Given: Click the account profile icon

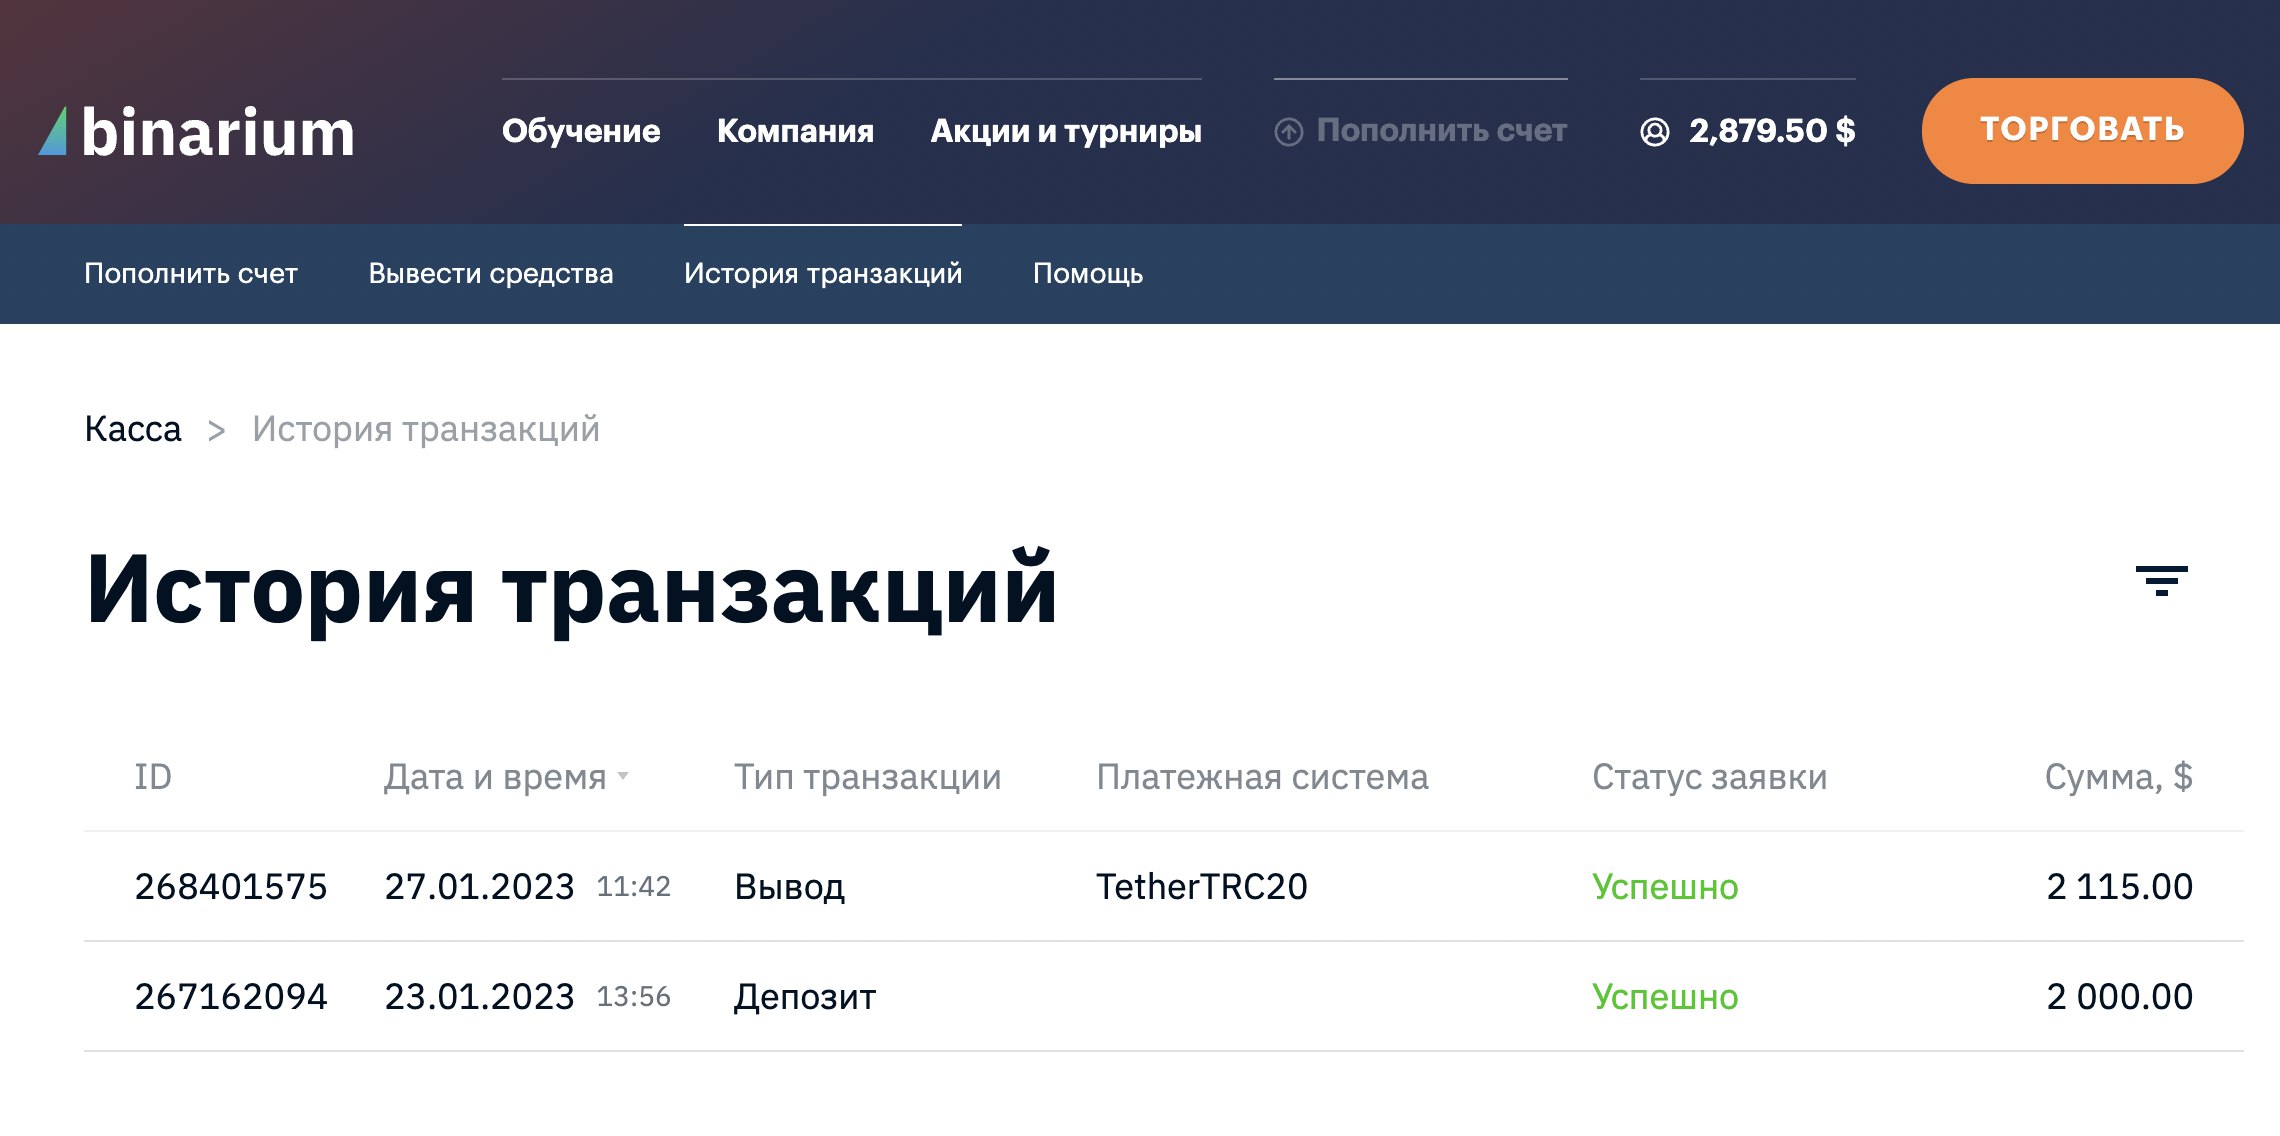Looking at the screenshot, I should click(1655, 131).
